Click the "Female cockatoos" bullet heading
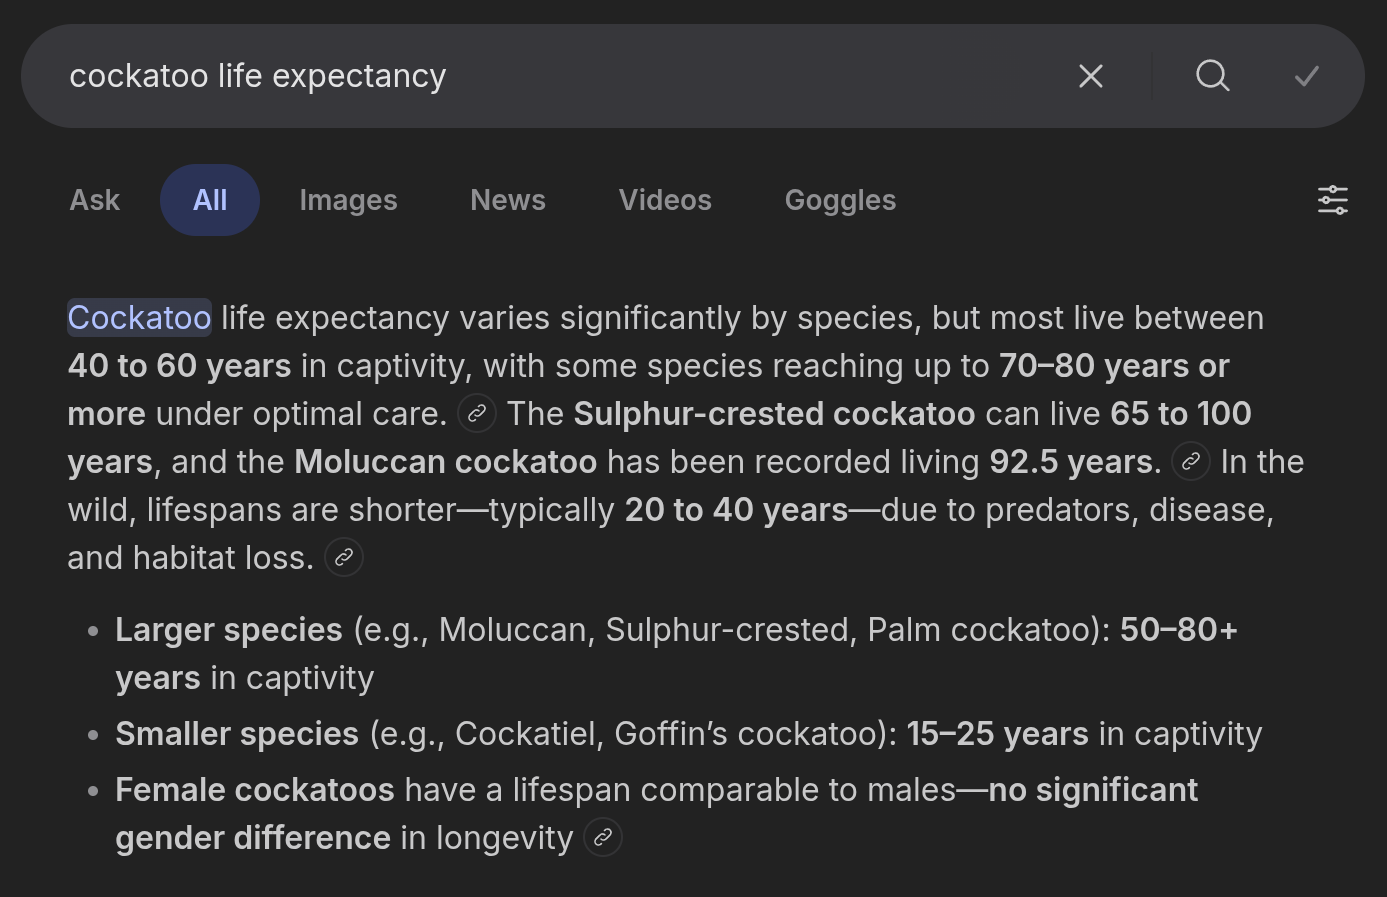The width and height of the screenshot is (1387, 897). pos(255,790)
